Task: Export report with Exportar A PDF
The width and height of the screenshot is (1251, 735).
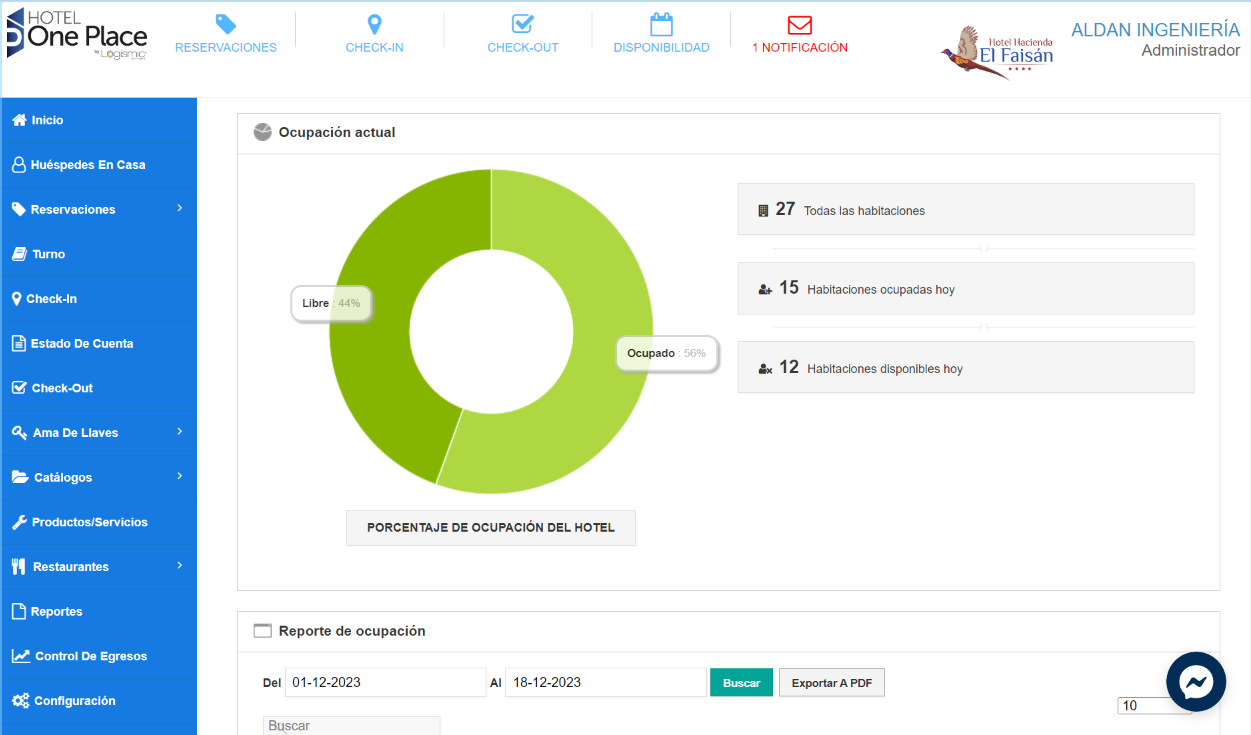Action: tap(831, 683)
